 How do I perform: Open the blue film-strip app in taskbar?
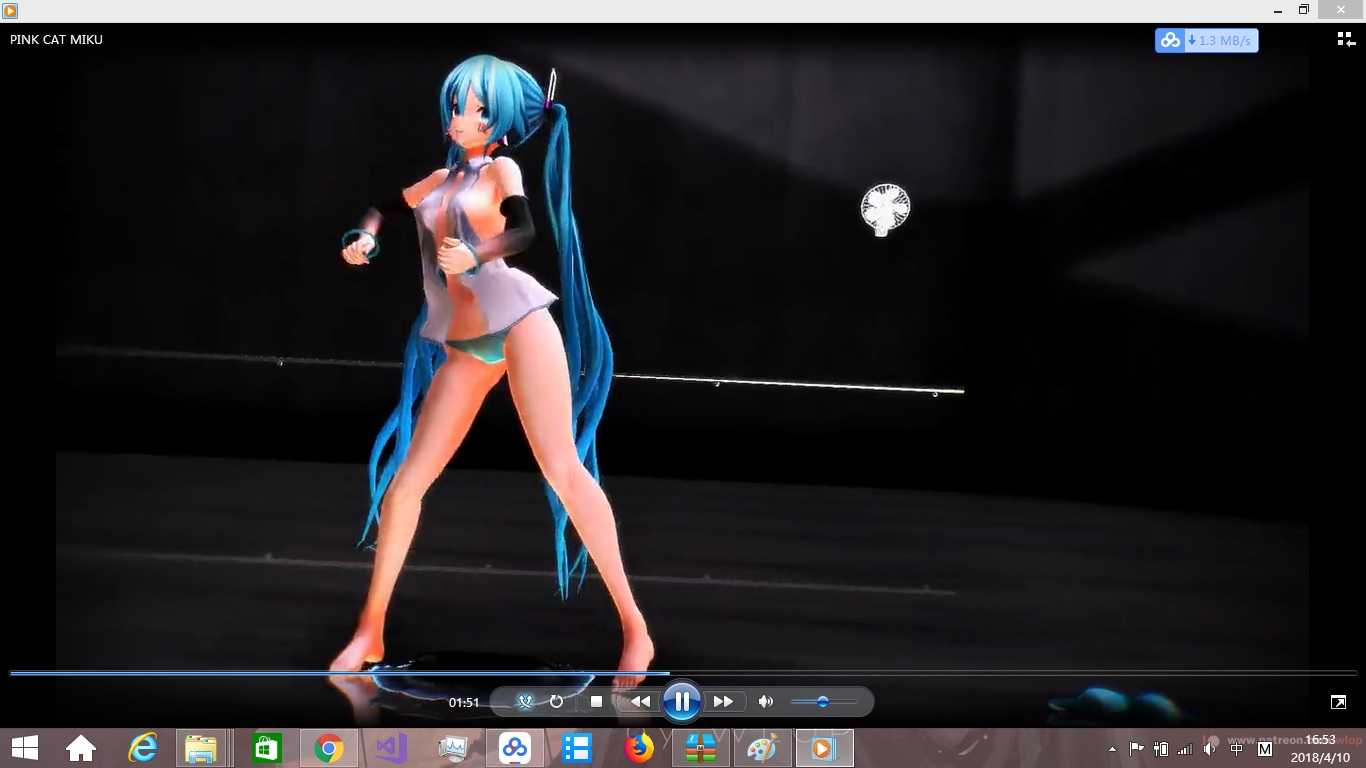(577, 748)
